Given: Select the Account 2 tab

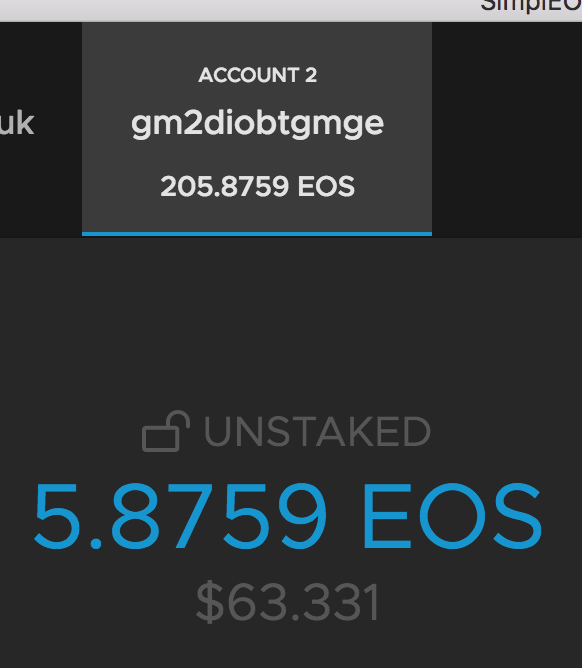Looking at the screenshot, I should tap(257, 129).
